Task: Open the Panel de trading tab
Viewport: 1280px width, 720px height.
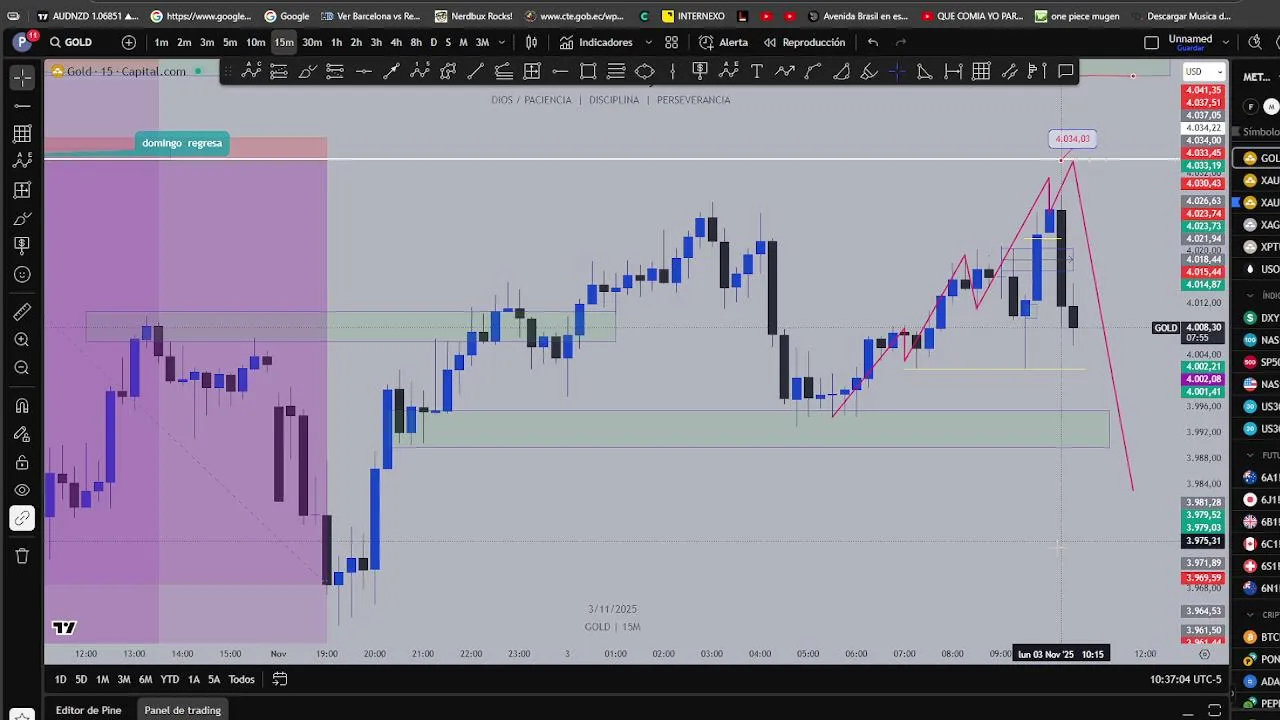Action: (182, 710)
